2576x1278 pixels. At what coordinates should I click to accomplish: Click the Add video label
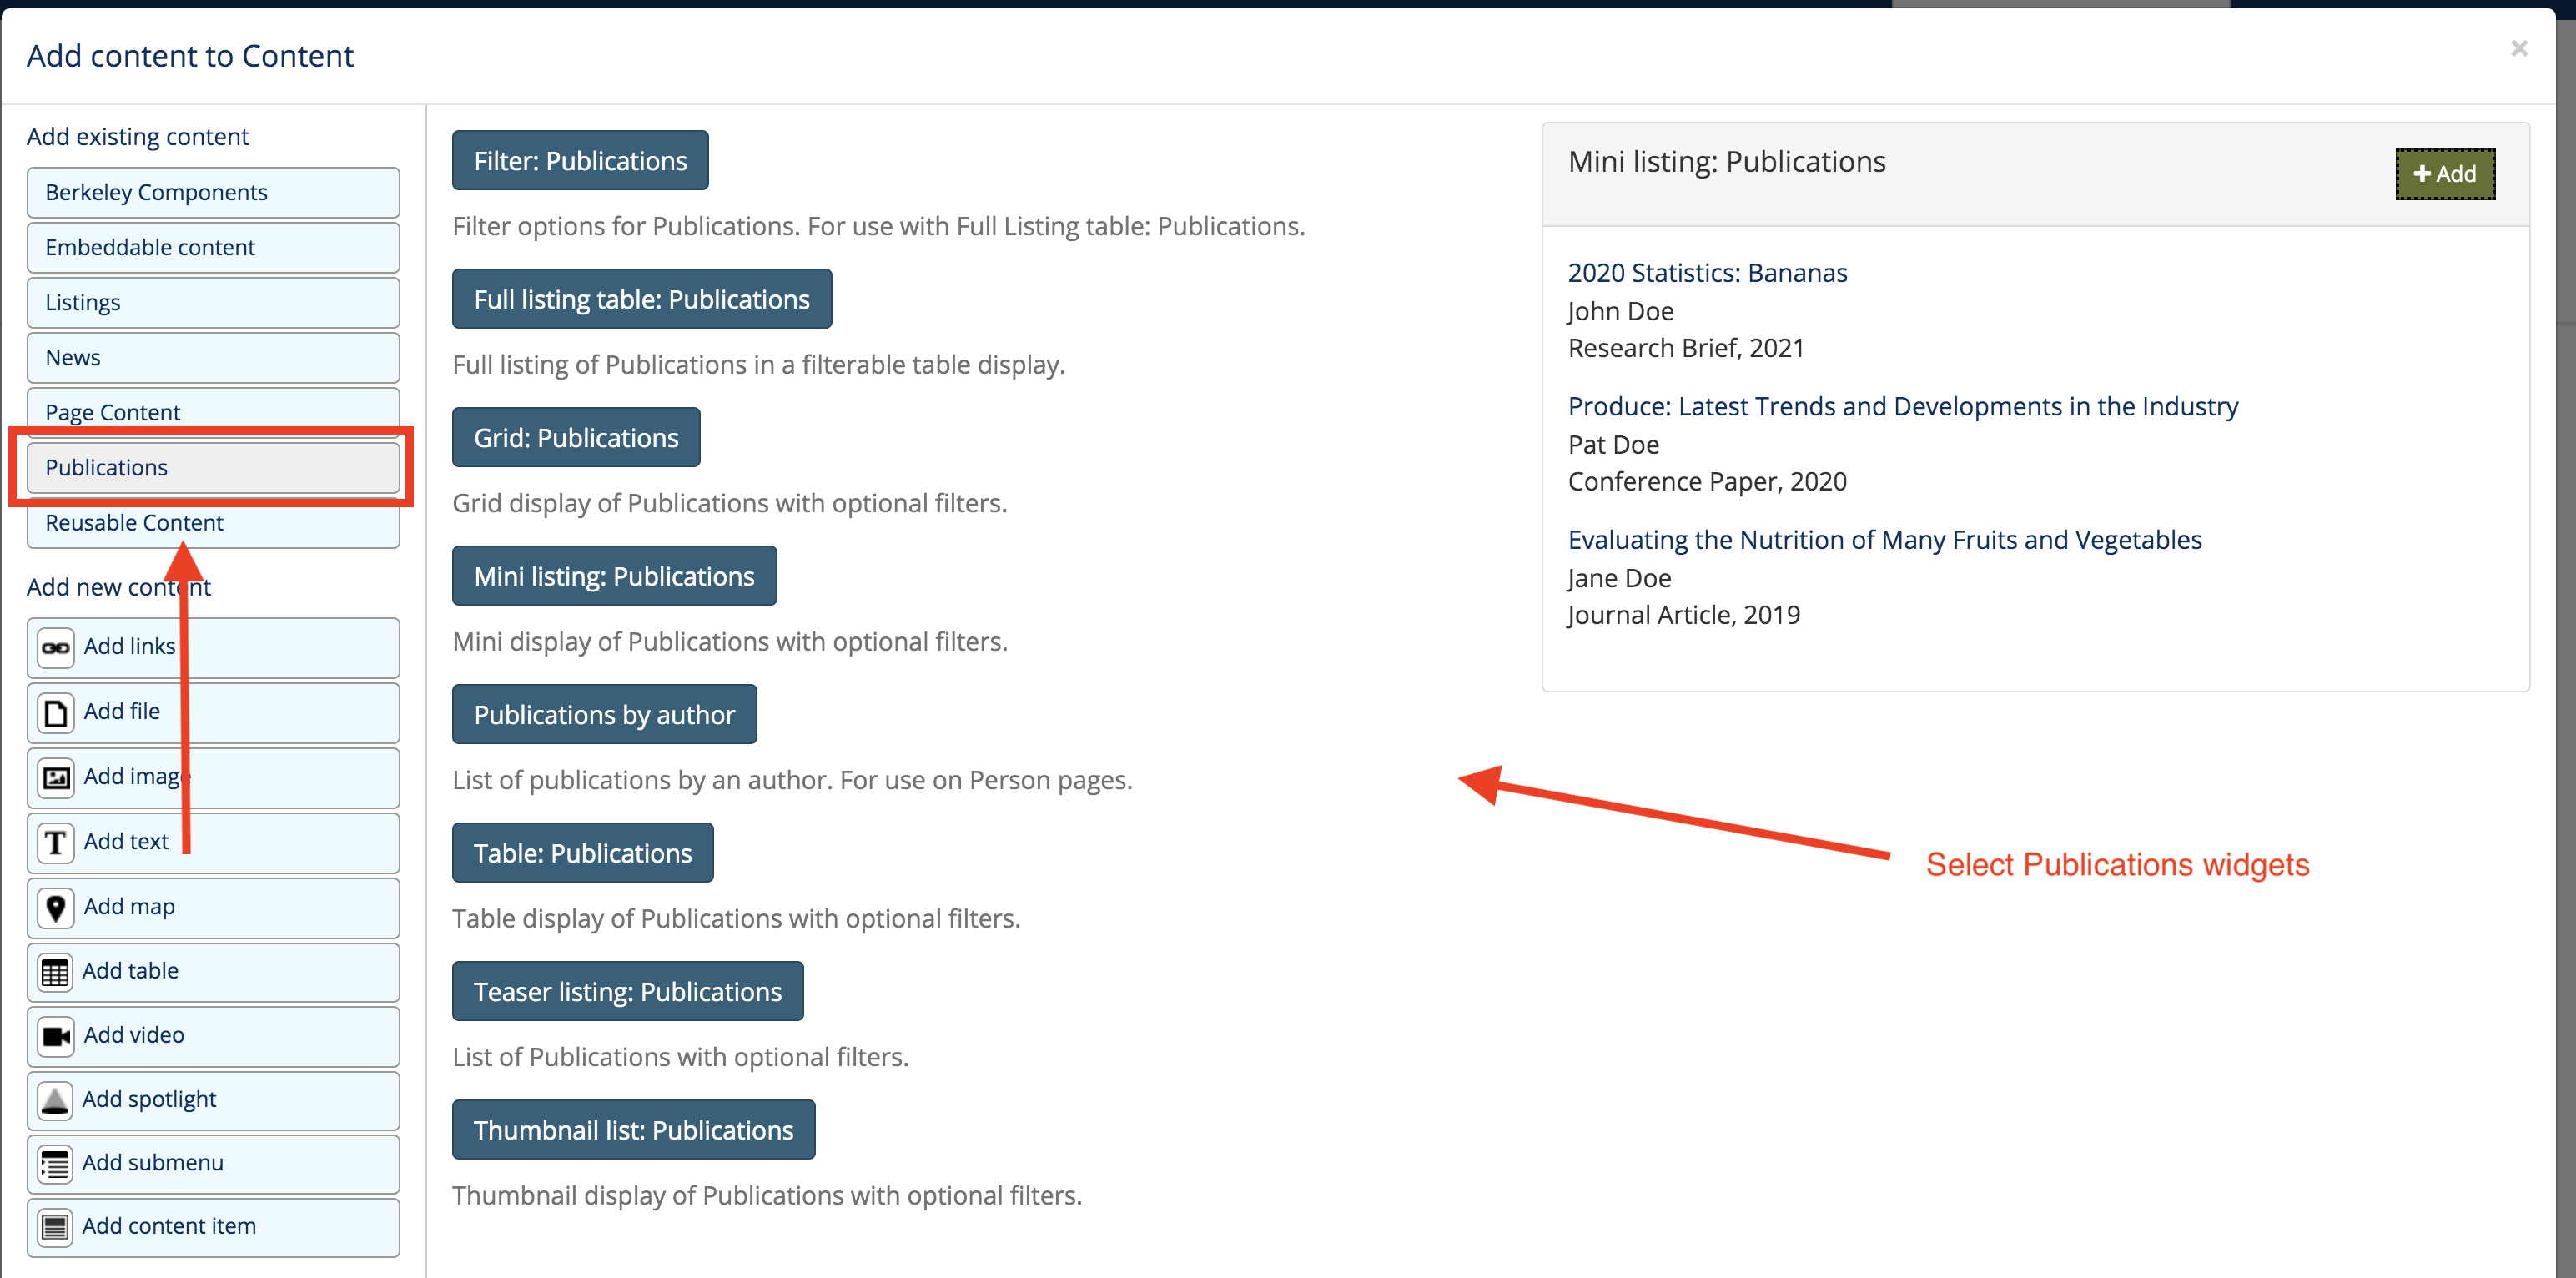click(134, 1035)
